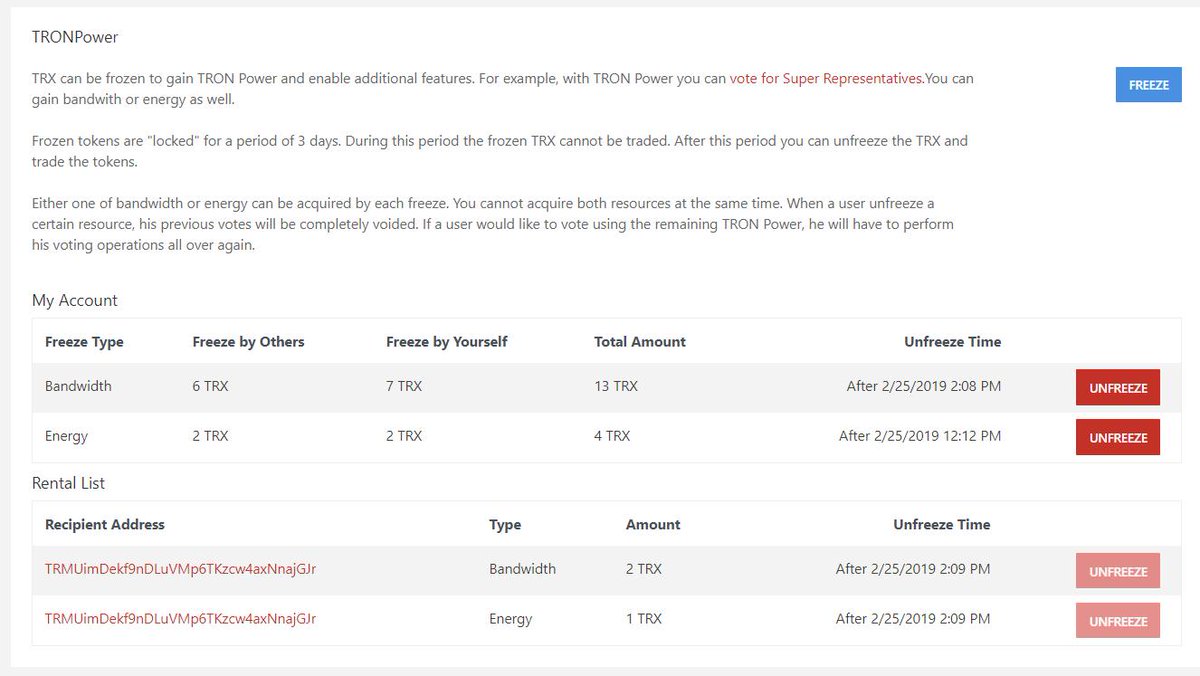Viewport: 1200px width, 676px height.
Task: Select the 7 TRX Freeze by Yourself value
Action: 404,386
